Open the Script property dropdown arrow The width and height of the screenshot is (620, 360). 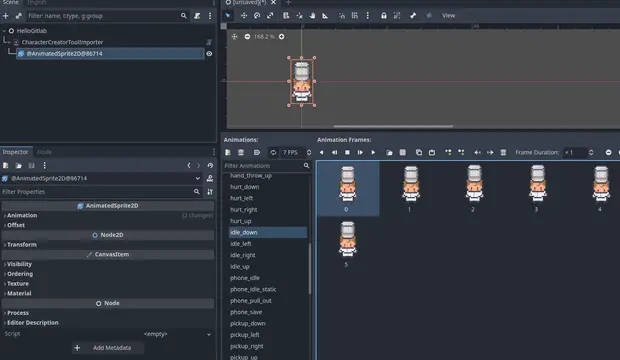click(x=208, y=334)
